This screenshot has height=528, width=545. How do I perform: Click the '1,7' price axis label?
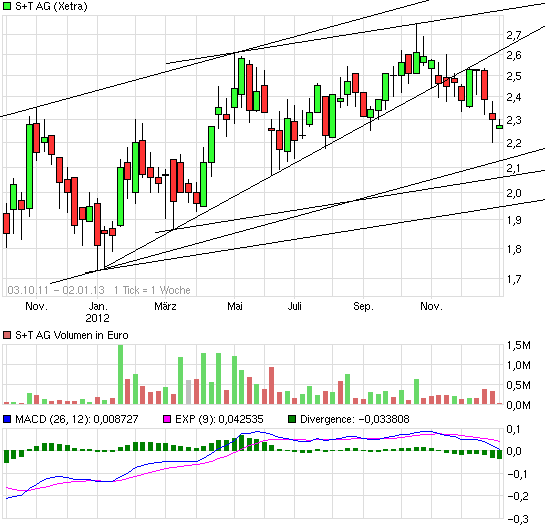[x=514, y=279]
